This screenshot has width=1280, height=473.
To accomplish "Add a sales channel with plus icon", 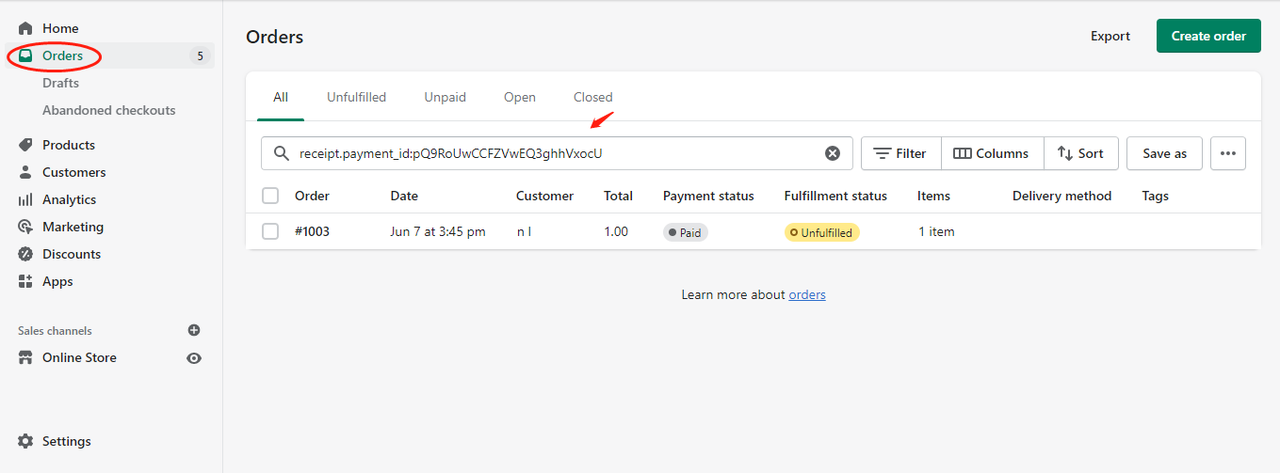I will [194, 330].
